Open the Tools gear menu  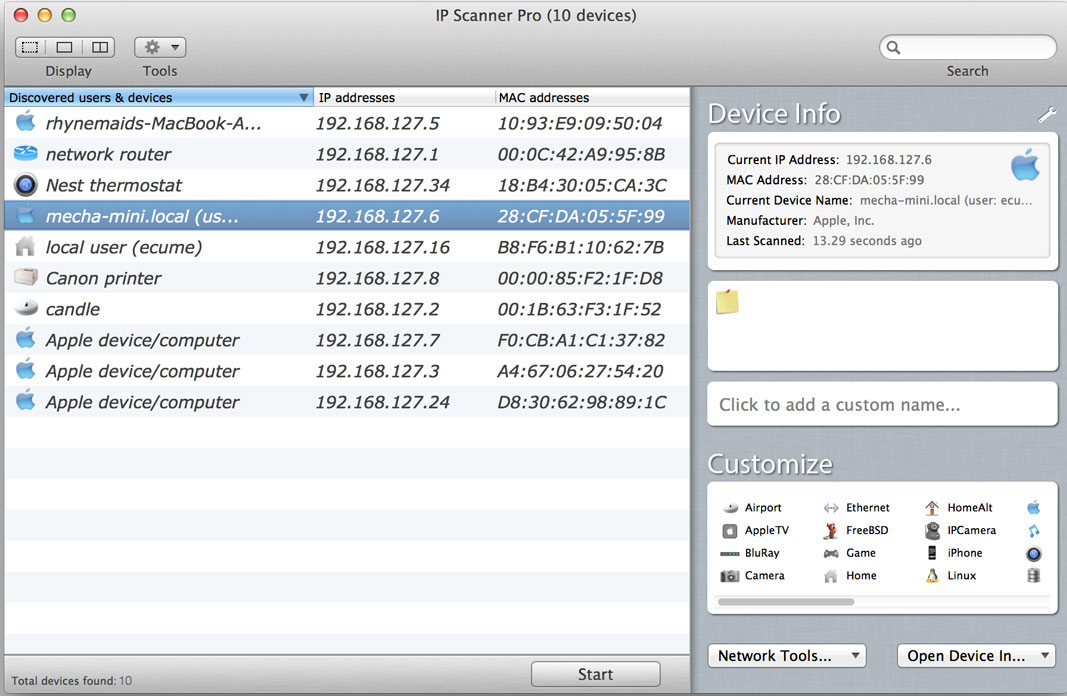point(160,47)
